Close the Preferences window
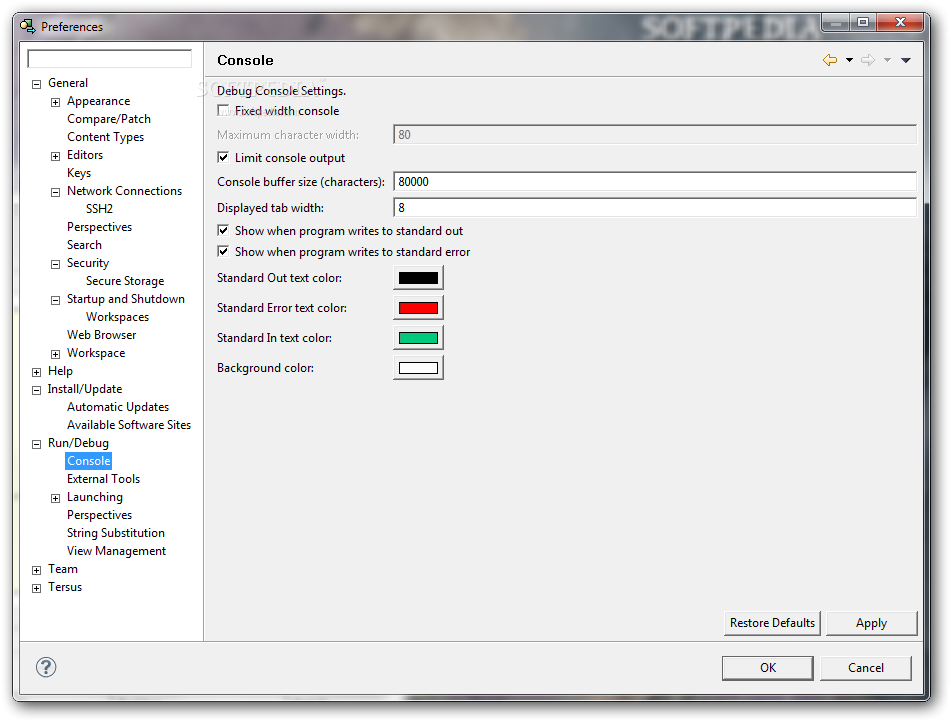 coord(900,22)
